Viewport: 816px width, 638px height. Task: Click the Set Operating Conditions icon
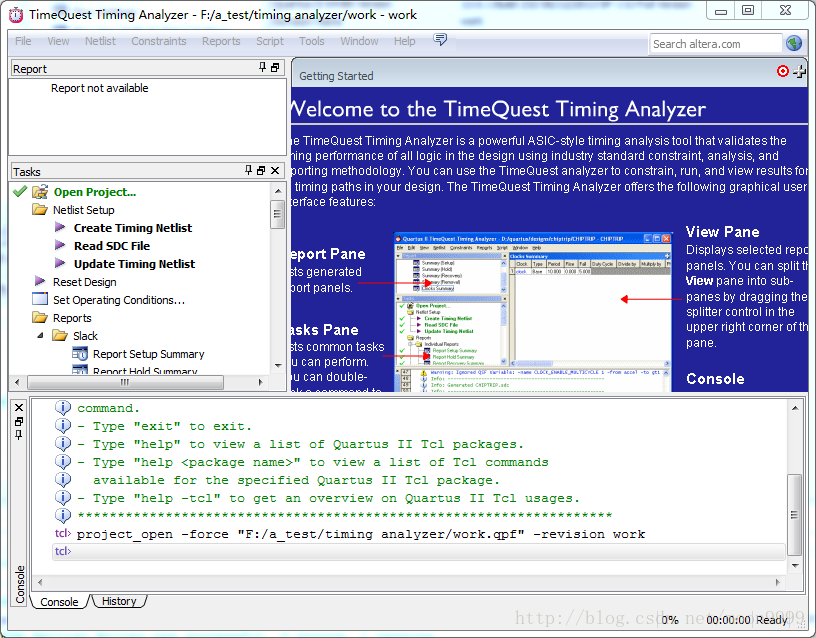pyautogui.click(x=39, y=300)
